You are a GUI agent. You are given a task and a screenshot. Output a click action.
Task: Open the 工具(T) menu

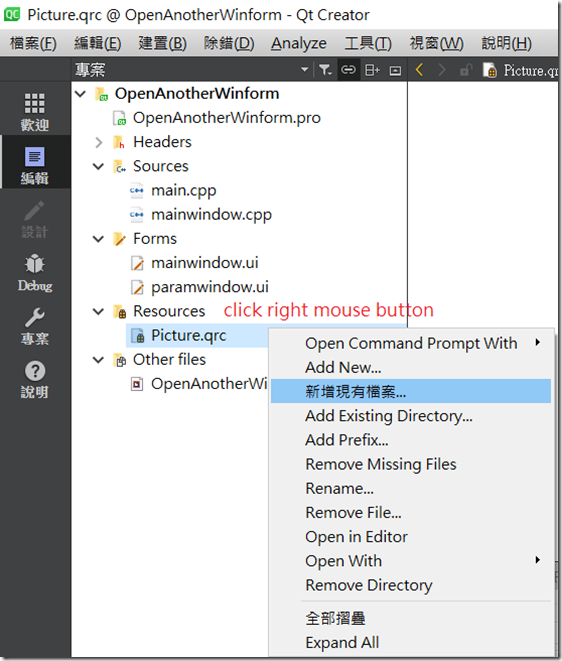click(x=368, y=43)
